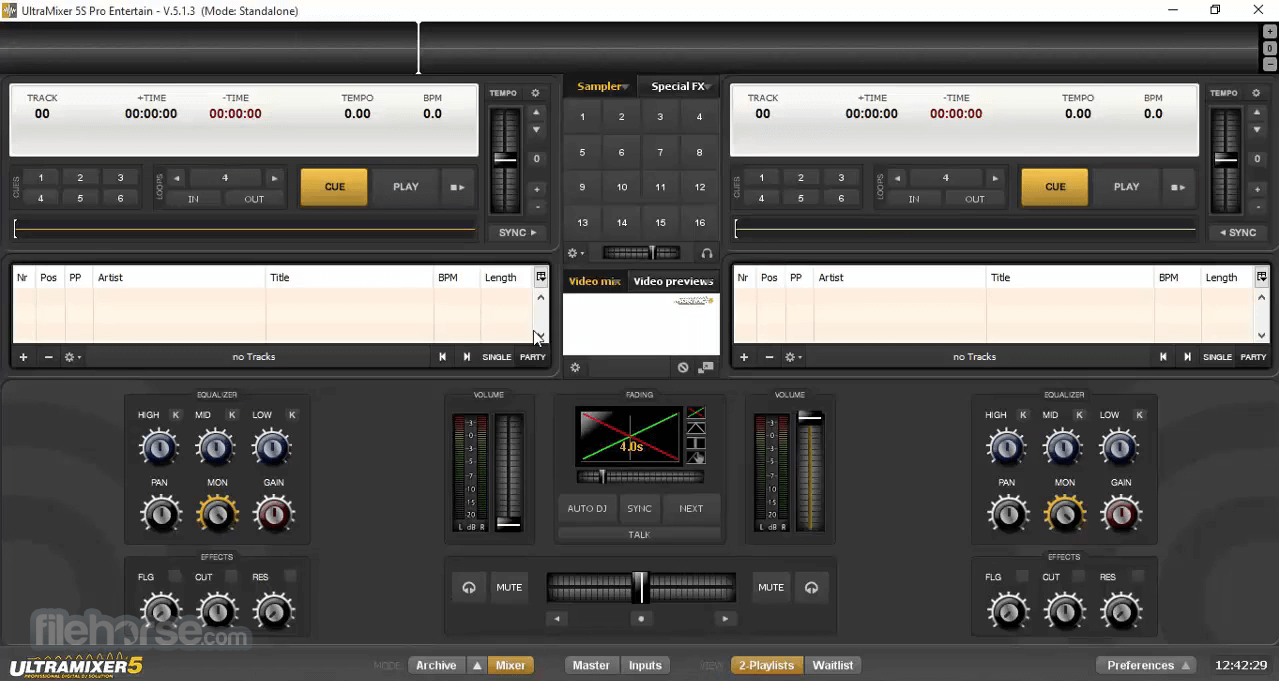This screenshot has height=681, width=1279.
Task: Open right playlist gear dropdown
Action: [794, 357]
